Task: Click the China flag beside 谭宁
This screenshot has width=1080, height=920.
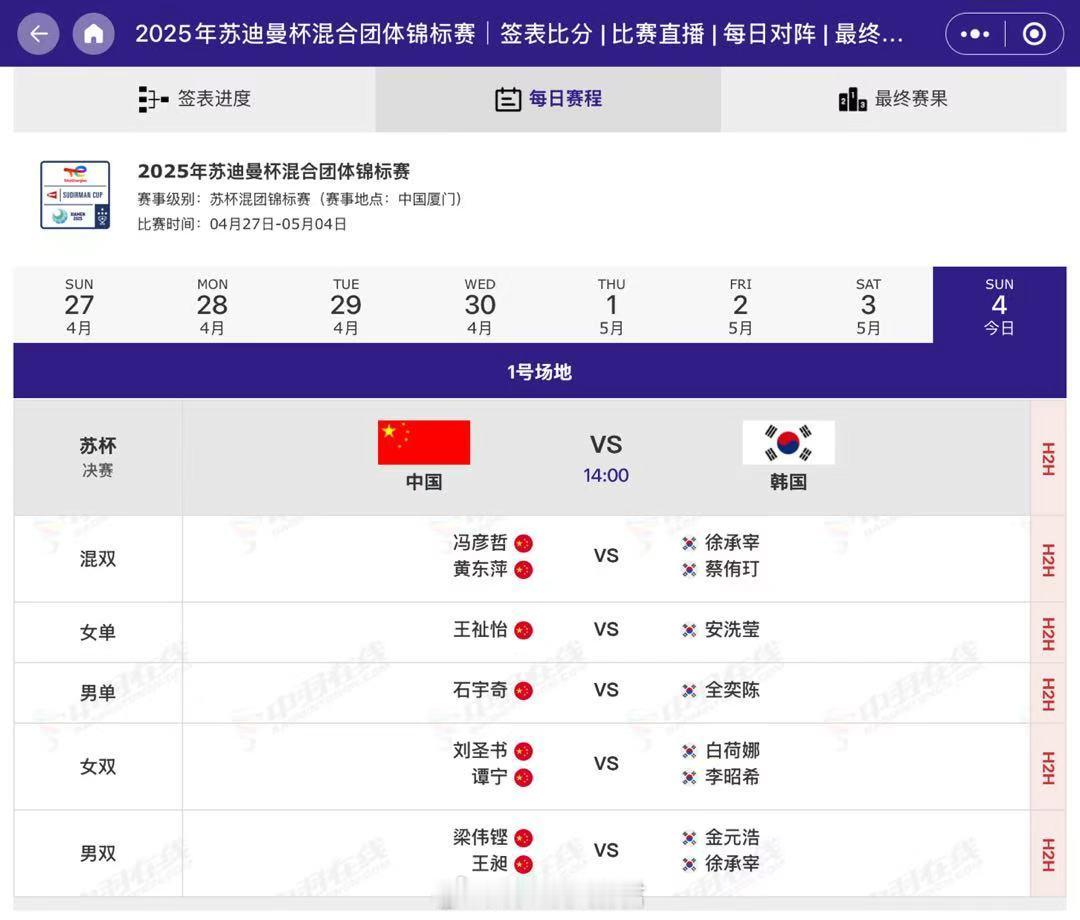Action: [523, 778]
